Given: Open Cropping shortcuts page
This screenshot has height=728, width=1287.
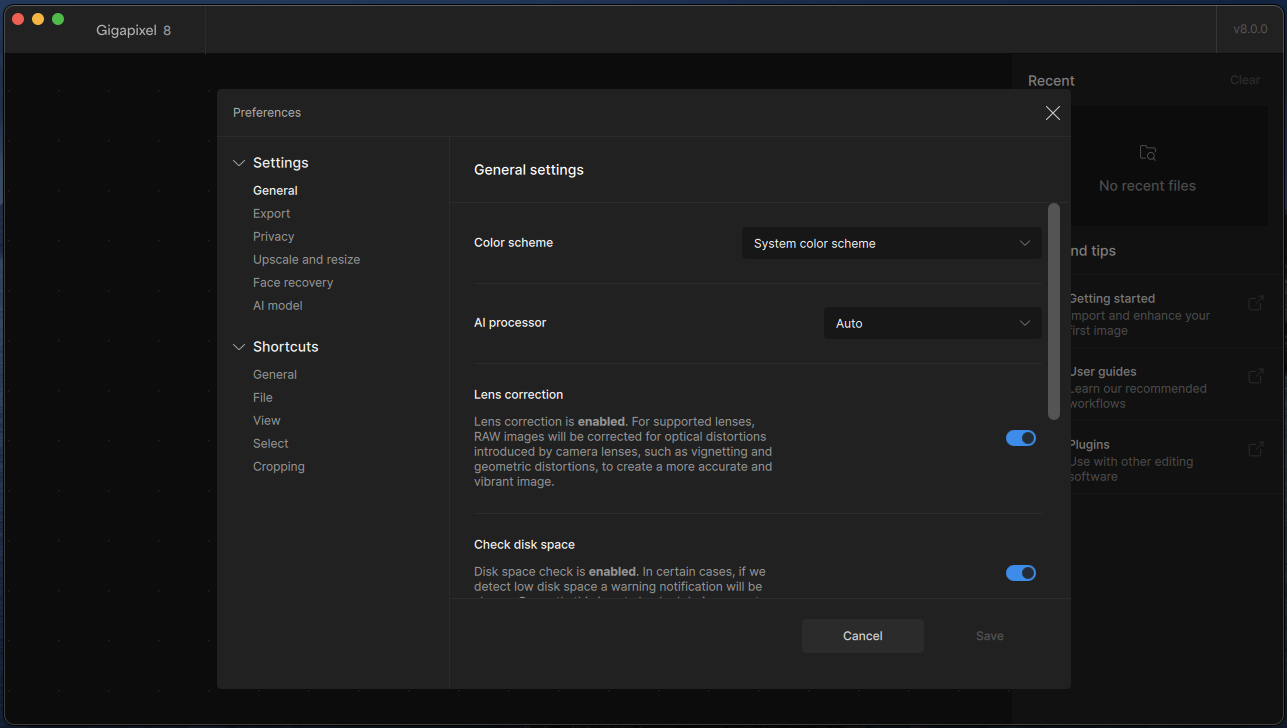Looking at the screenshot, I should [279, 467].
